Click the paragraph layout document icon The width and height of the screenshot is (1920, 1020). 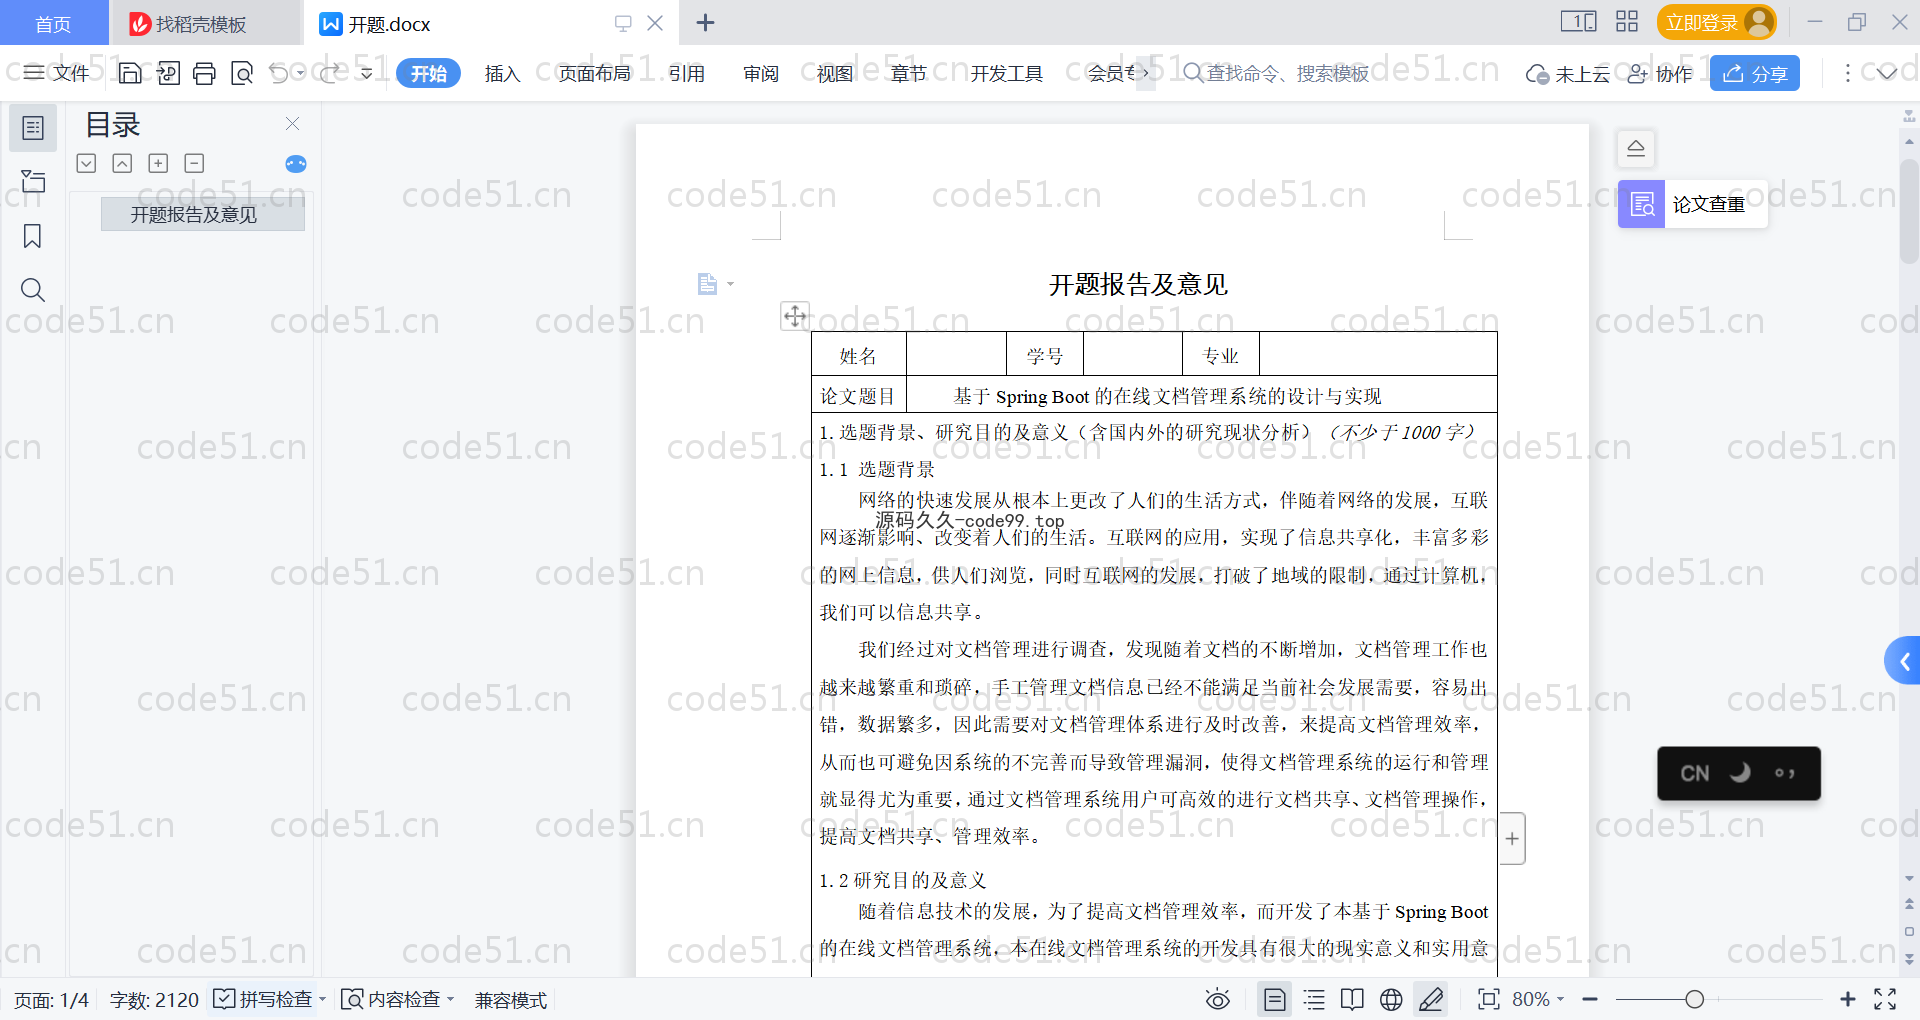(708, 284)
